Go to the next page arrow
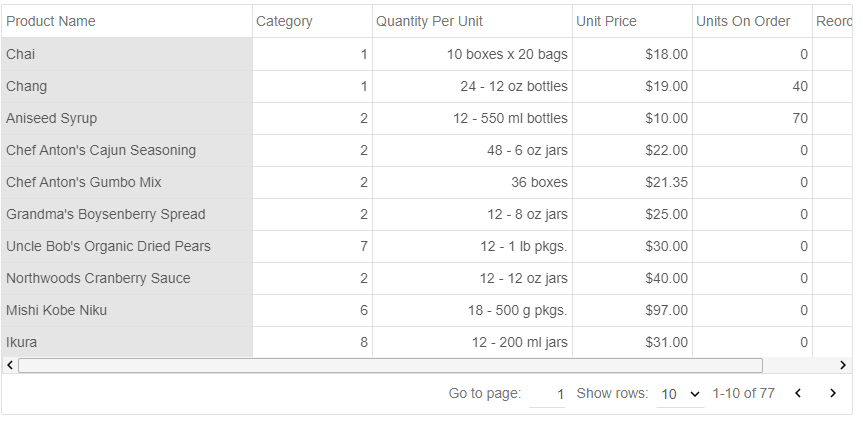 832,394
